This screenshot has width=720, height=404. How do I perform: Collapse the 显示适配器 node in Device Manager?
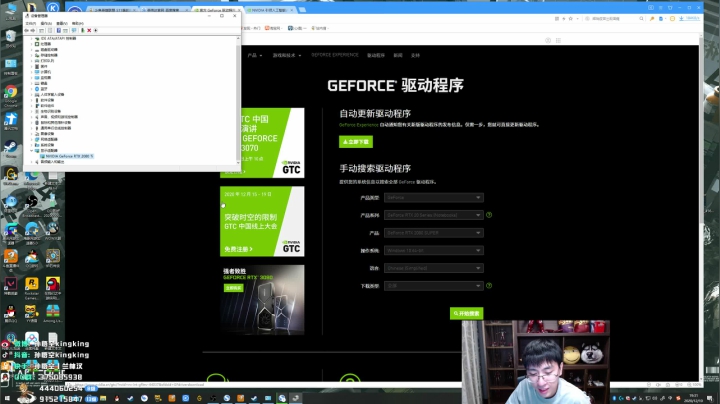[x=31, y=151]
